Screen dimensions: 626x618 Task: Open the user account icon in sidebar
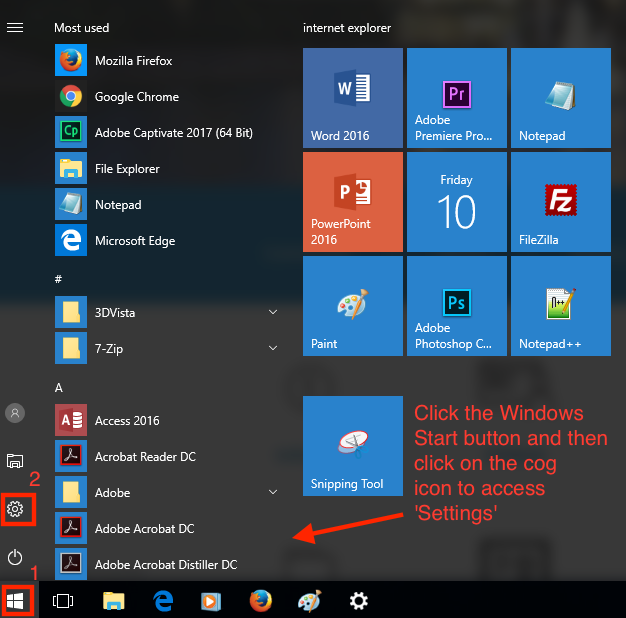pyautogui.click(x=15, y=413)
